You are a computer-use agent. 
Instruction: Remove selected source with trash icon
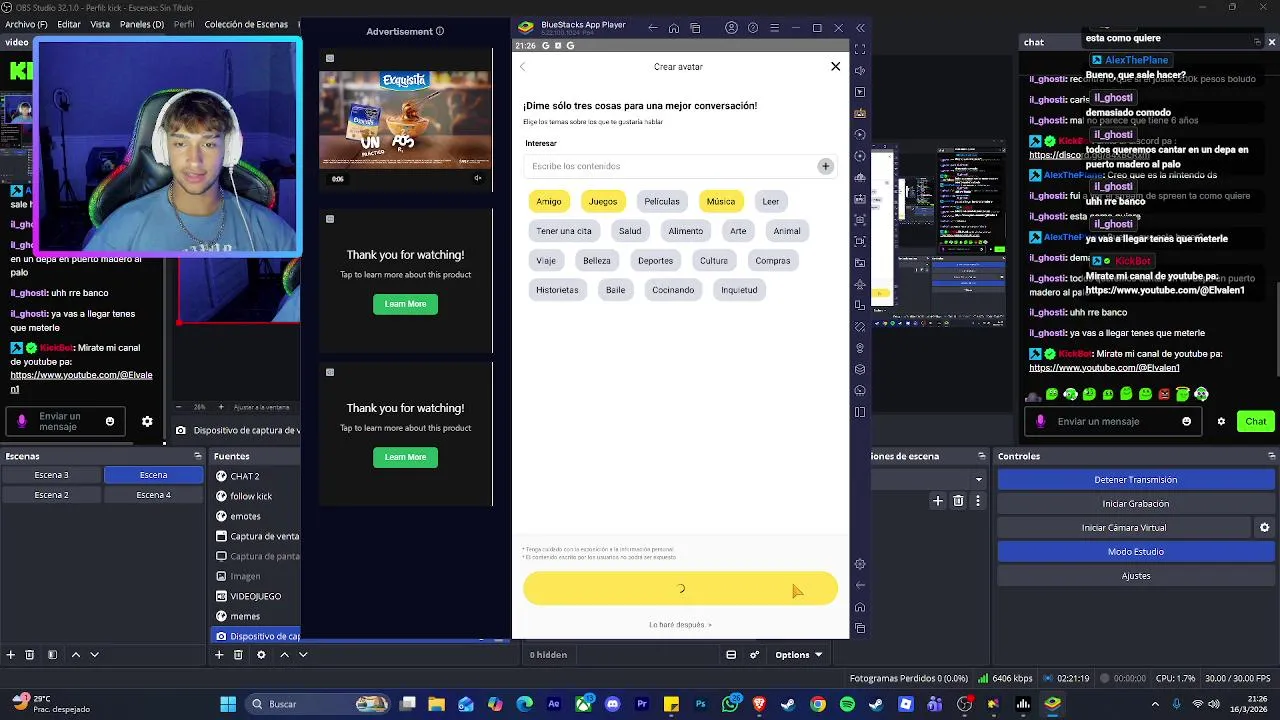pos(238,655)
